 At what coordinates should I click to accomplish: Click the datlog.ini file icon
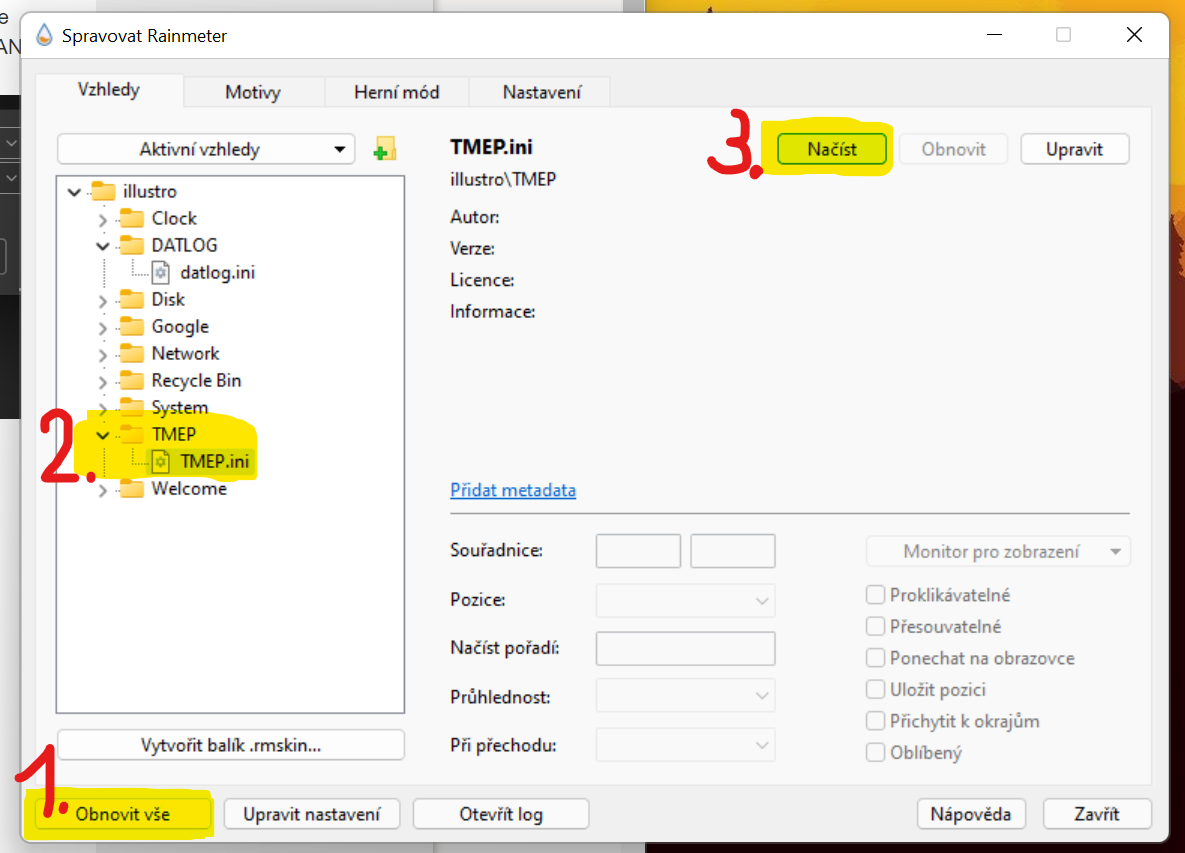coord(161,272)
